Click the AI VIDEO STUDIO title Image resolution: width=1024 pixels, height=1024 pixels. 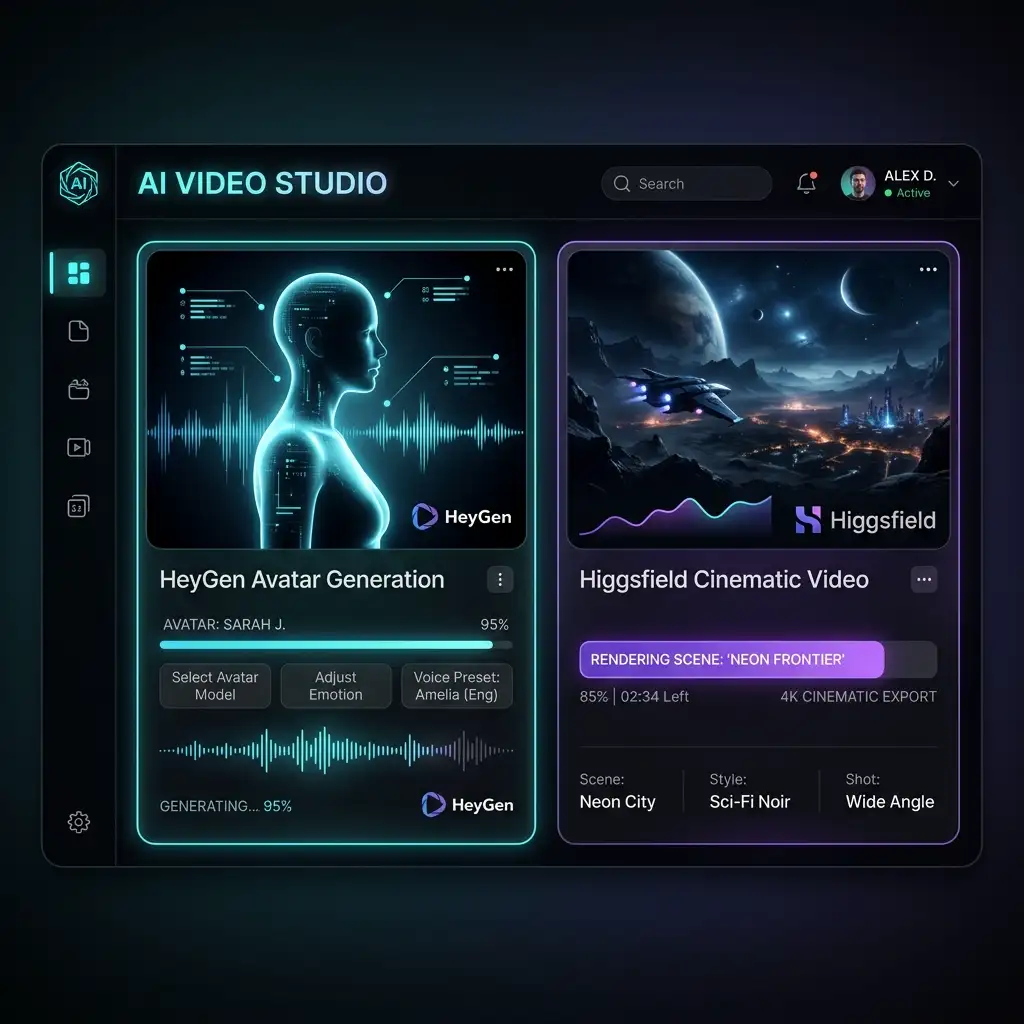(x=263, y=184)
